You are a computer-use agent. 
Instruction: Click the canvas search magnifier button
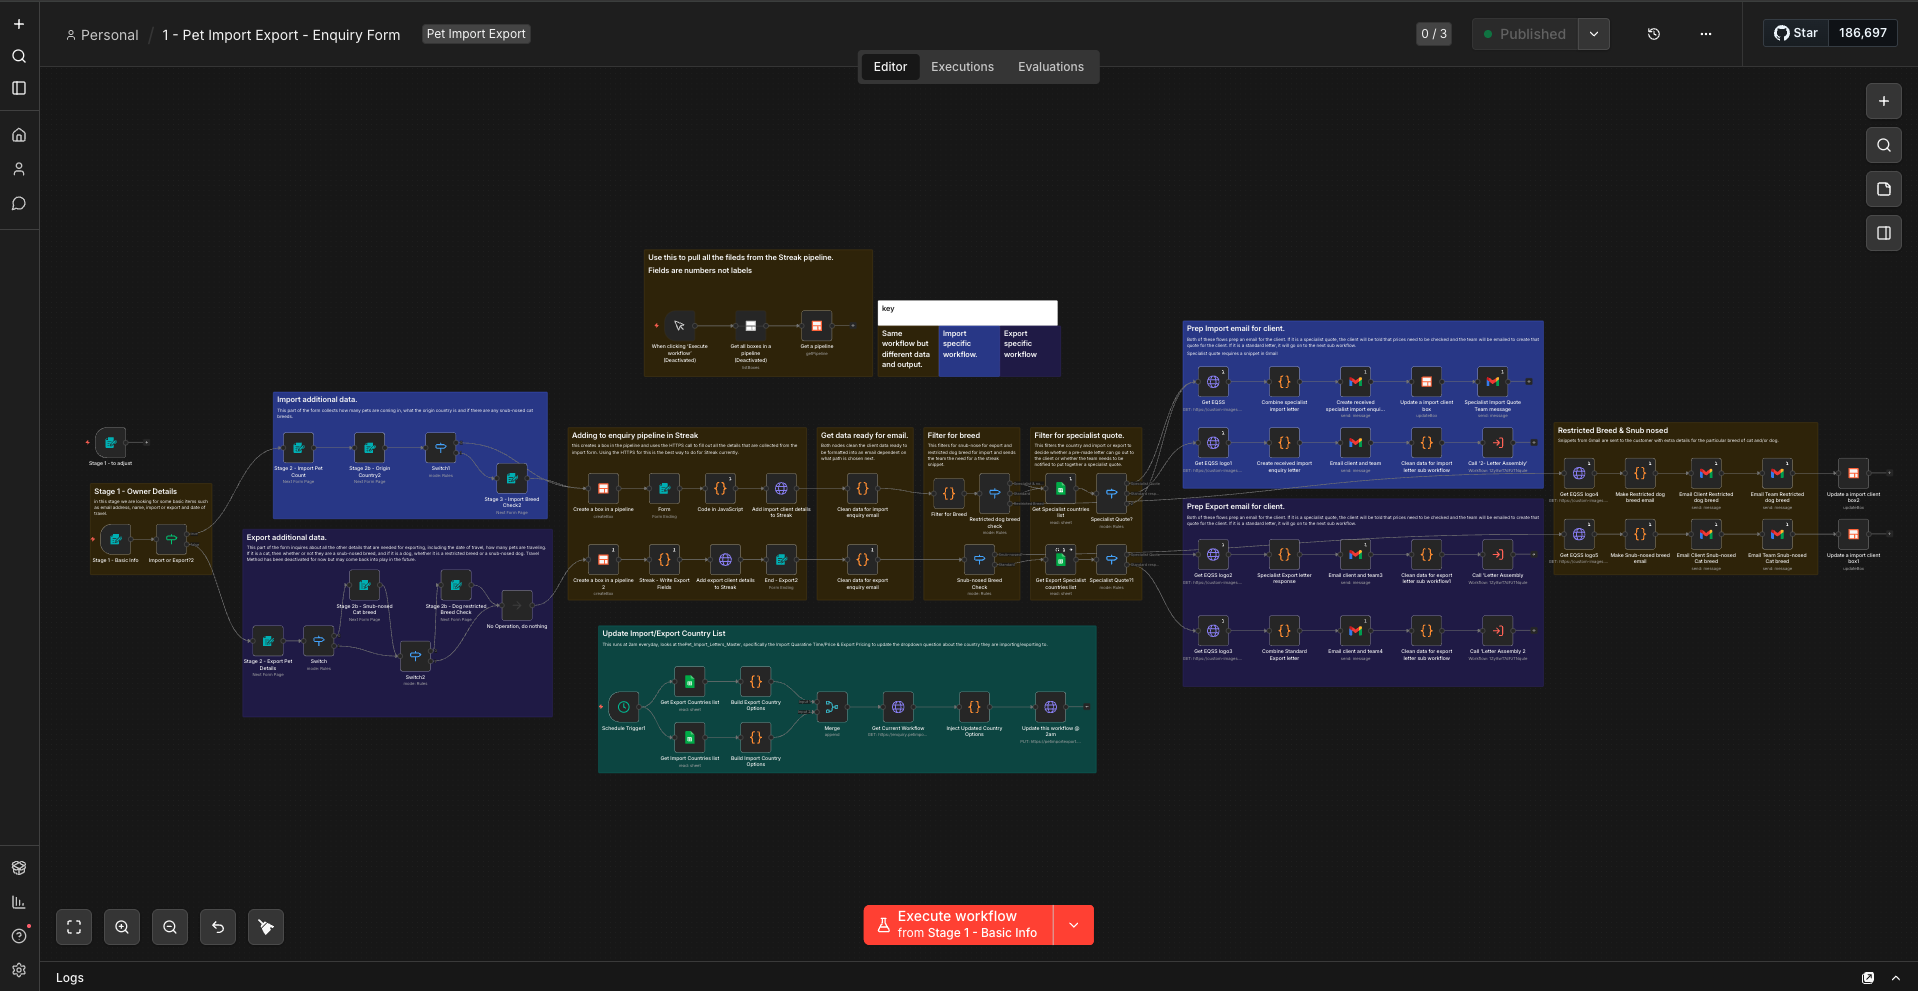click(1884, 145)
